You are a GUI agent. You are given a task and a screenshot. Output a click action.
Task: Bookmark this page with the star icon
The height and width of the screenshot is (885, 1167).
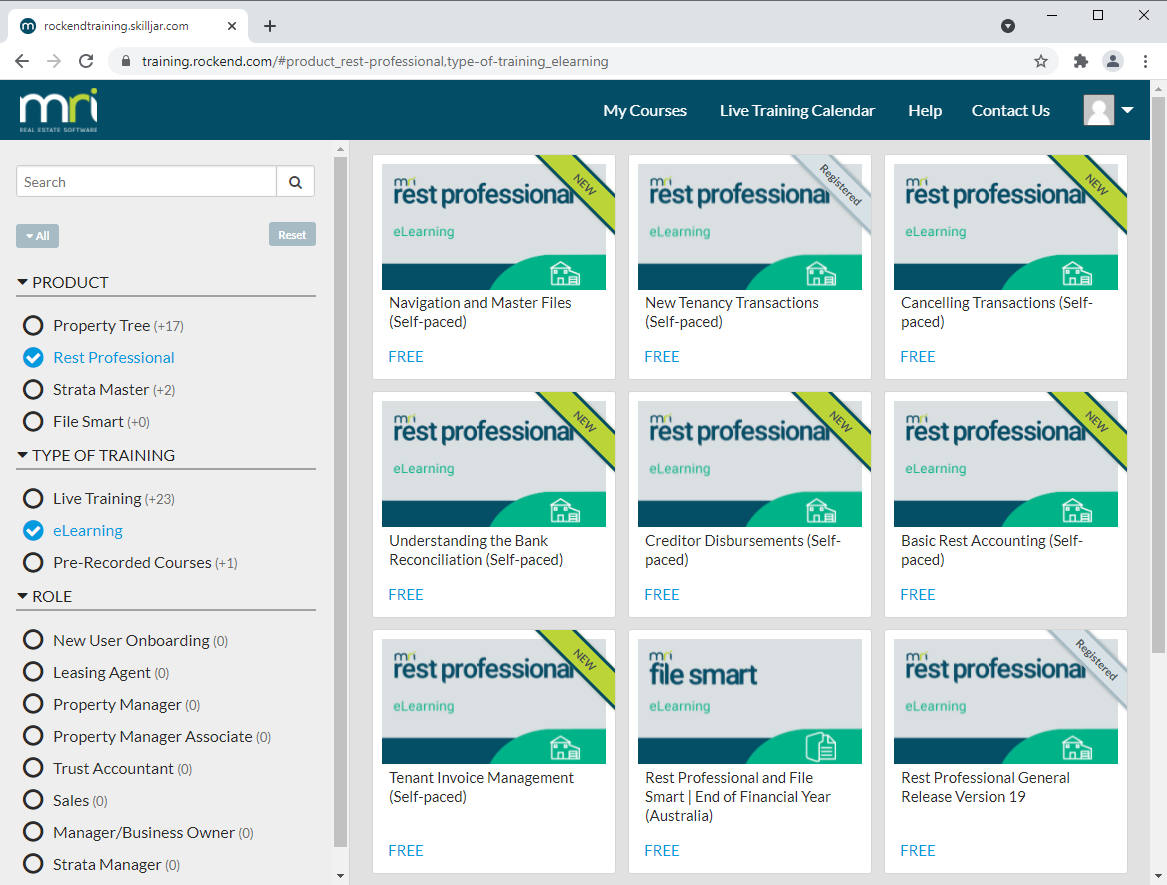point(1040,61)
